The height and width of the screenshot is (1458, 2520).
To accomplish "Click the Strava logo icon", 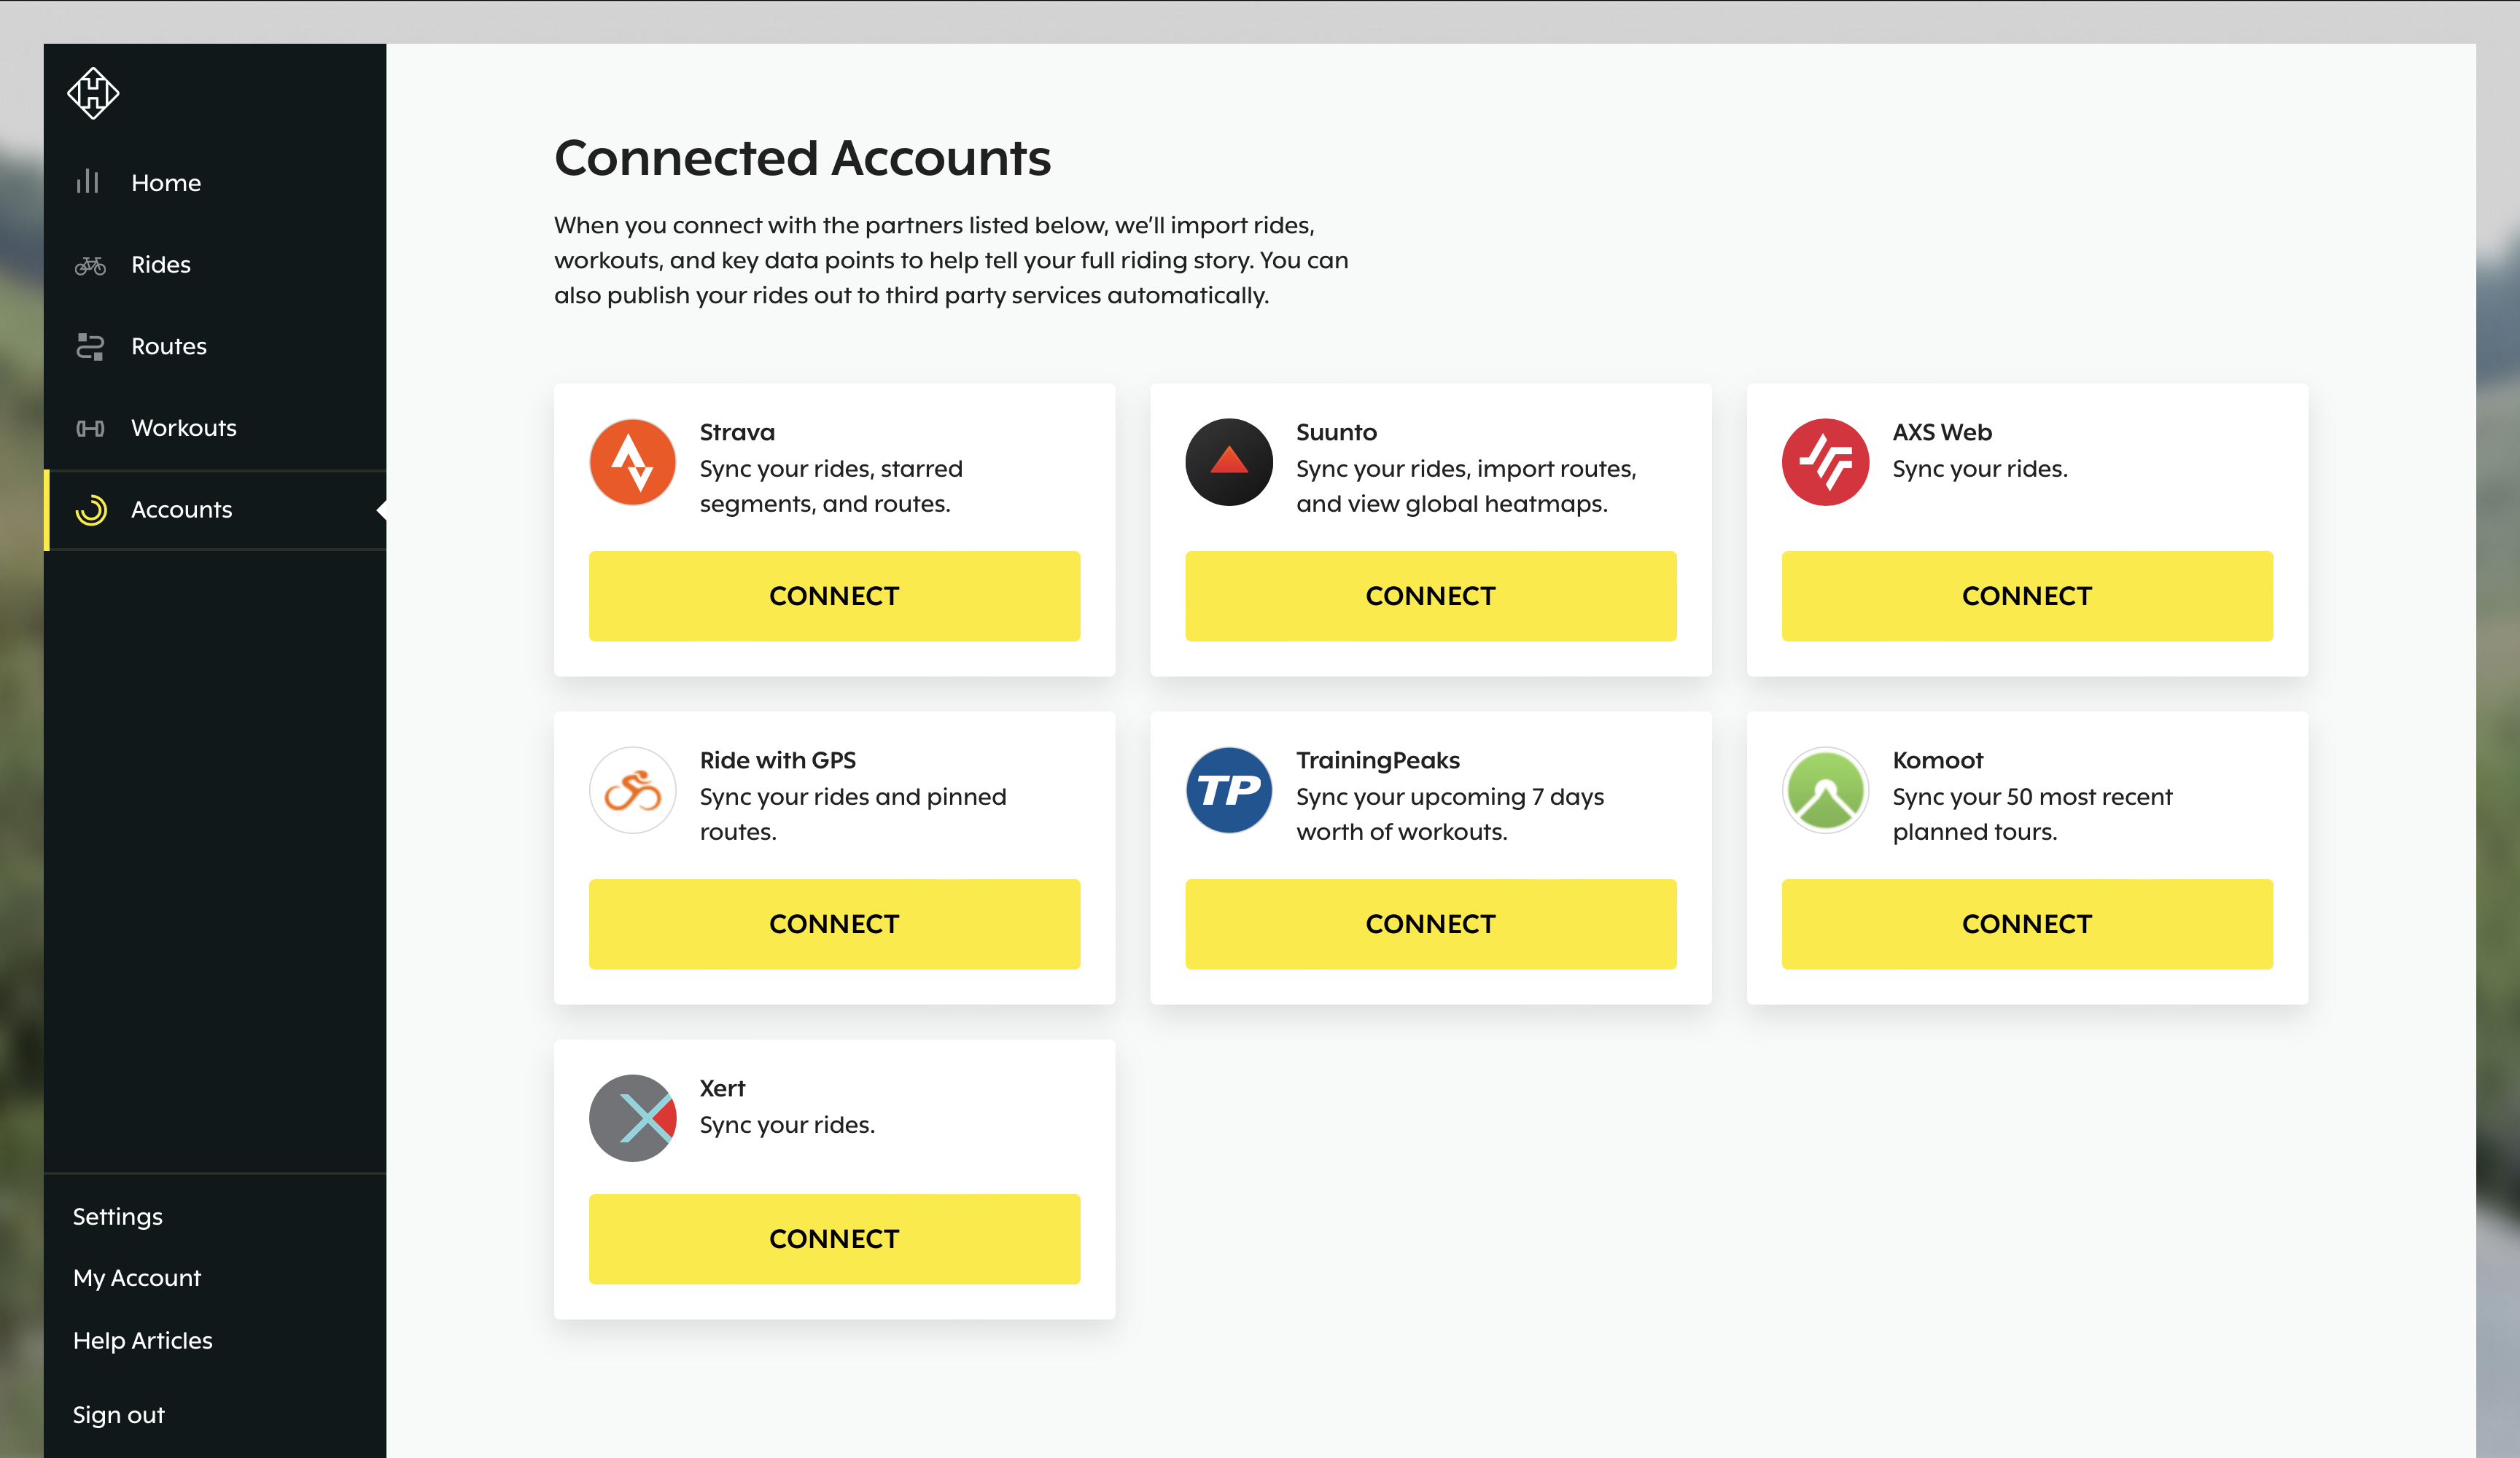I will pos(632,462).
